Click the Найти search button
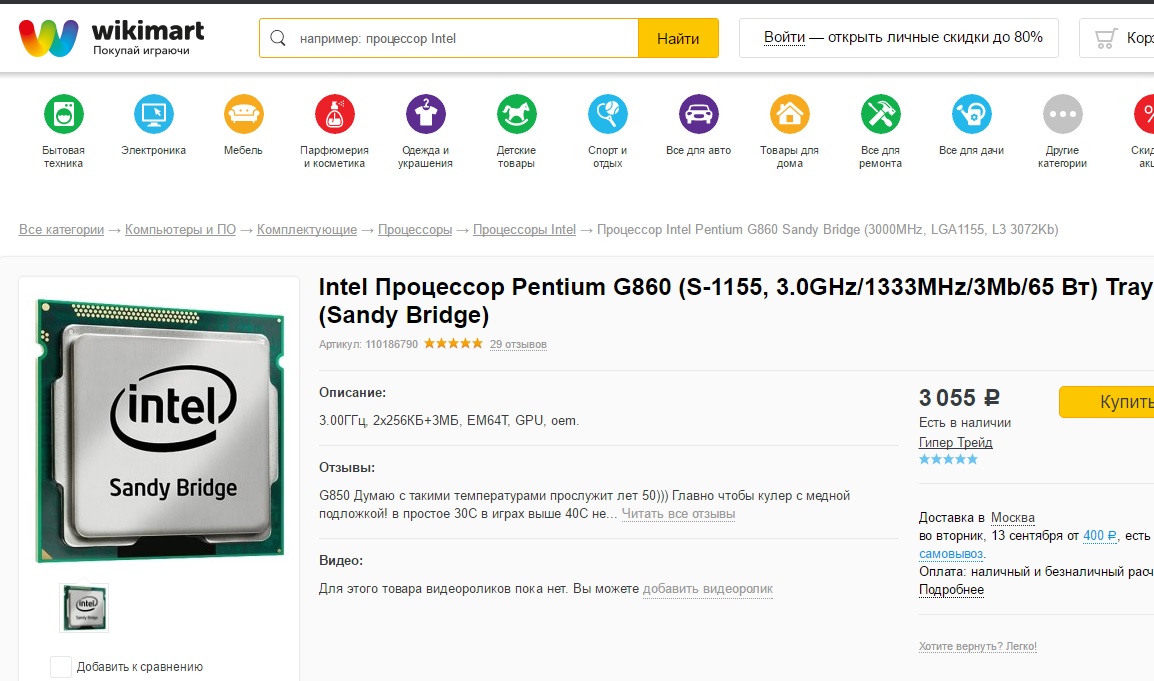This screenshot has height=681, width=1154. click(678, 38)
